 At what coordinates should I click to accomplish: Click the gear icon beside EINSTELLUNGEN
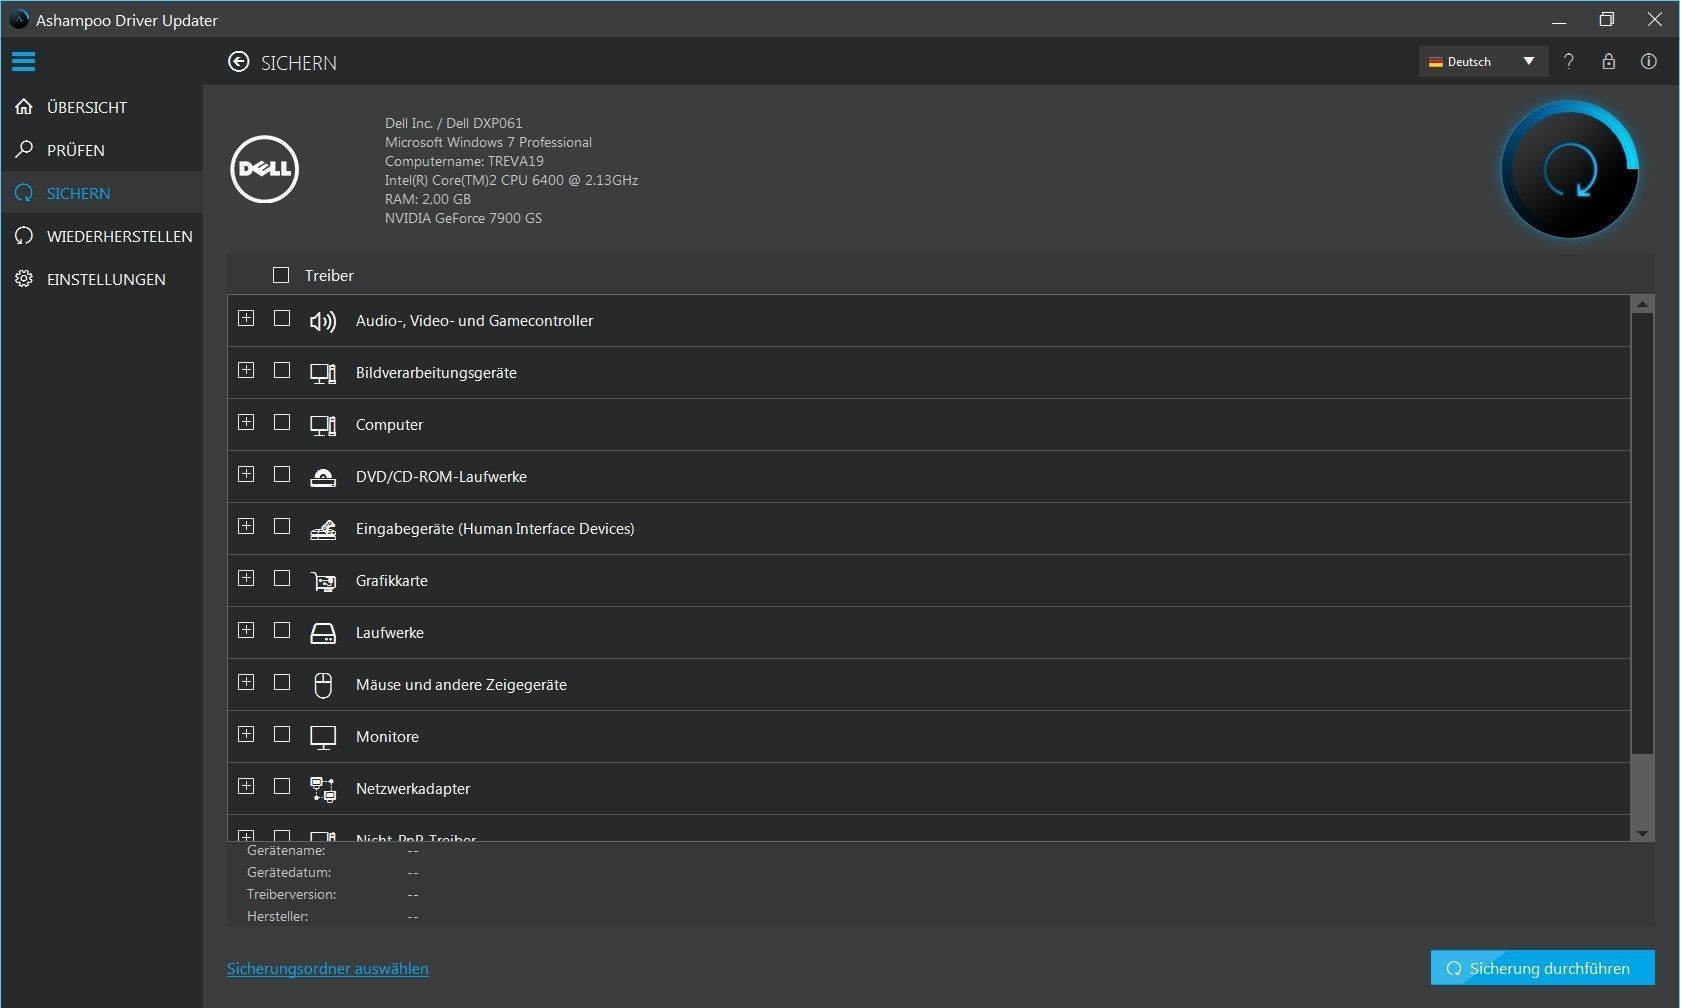24,279
